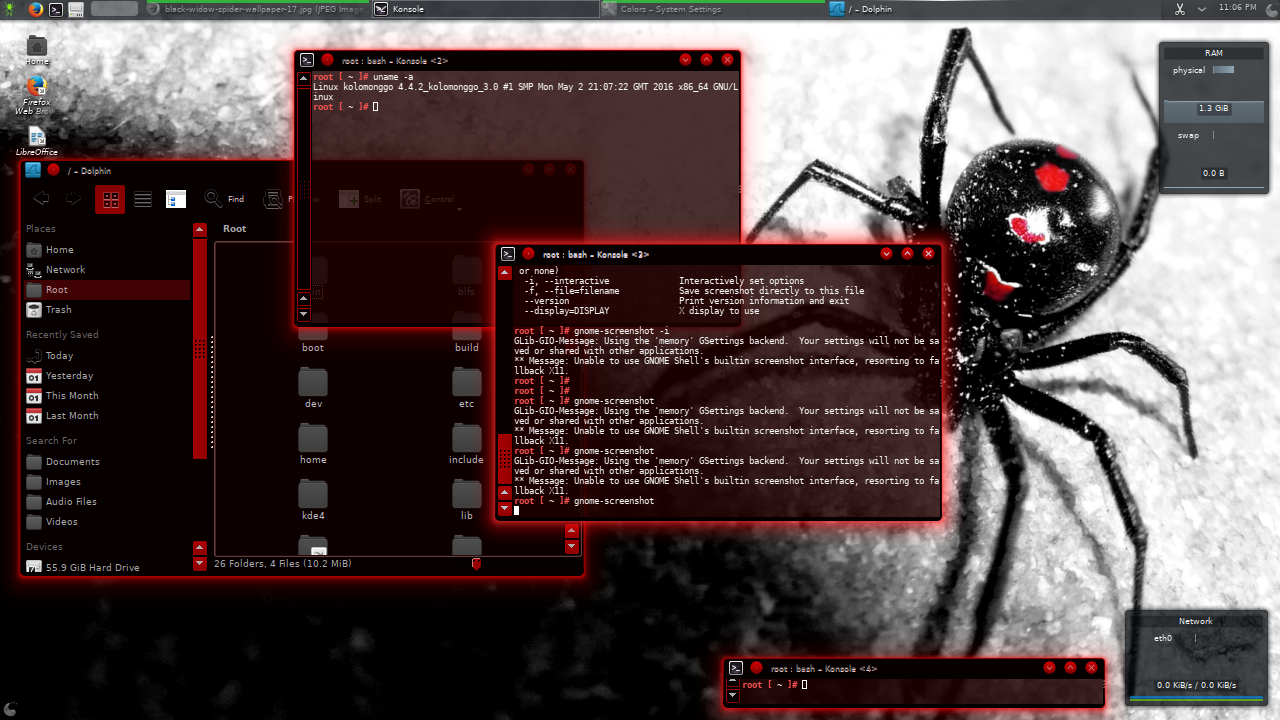Activate the Dolphin window from the taskbar
The width and height of the screenshot is (1280, 720).
(x=880, y=8)
